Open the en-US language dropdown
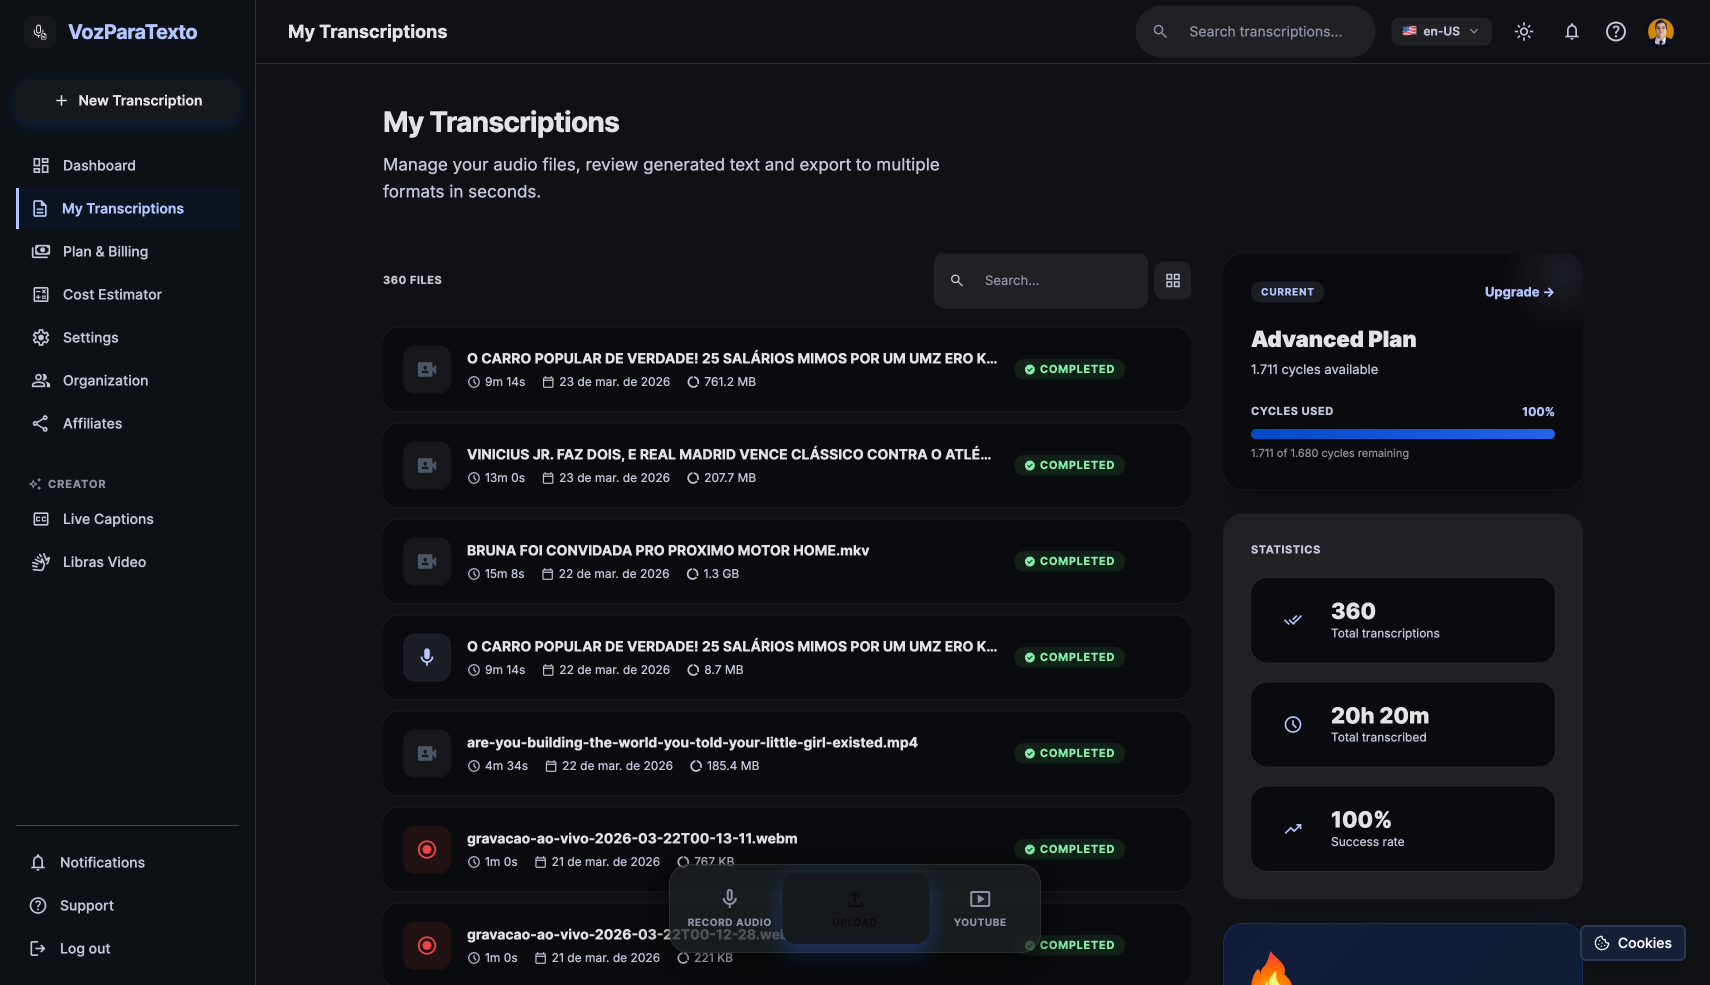This screenshot has height=985, width=1710. [1440, 32]
